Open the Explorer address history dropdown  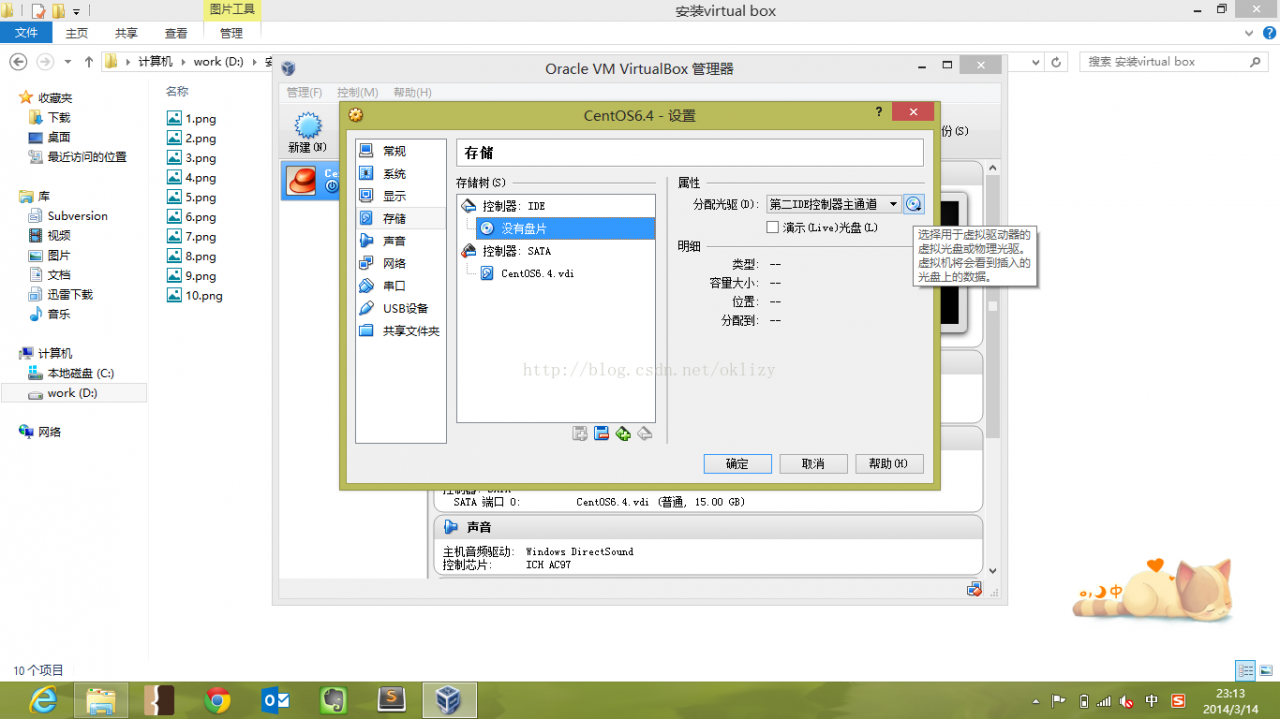pyautogui.click(x=1036, y=62)
